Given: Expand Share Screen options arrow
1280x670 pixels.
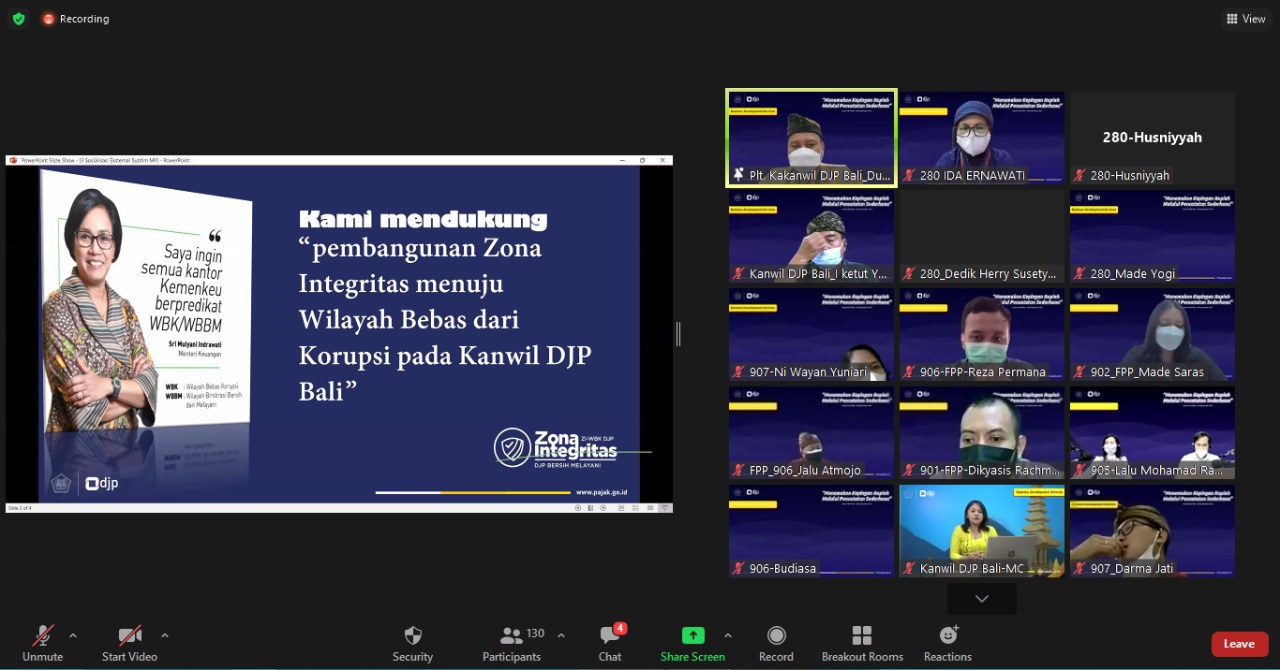Looking at the screenshot, I should [x=728, y=635].
